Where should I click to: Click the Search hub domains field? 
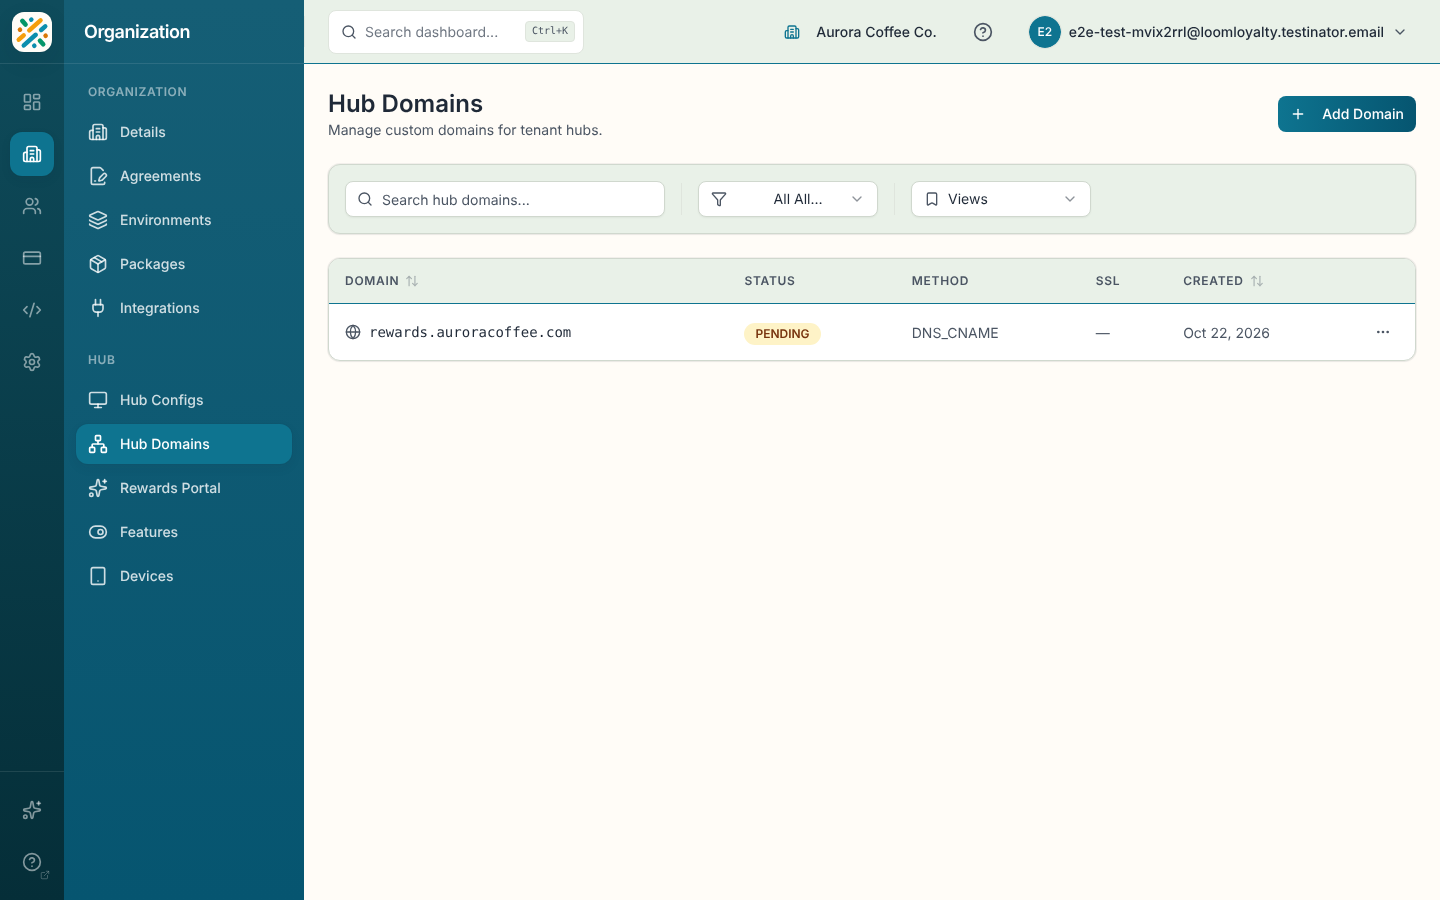pos(505,199)
